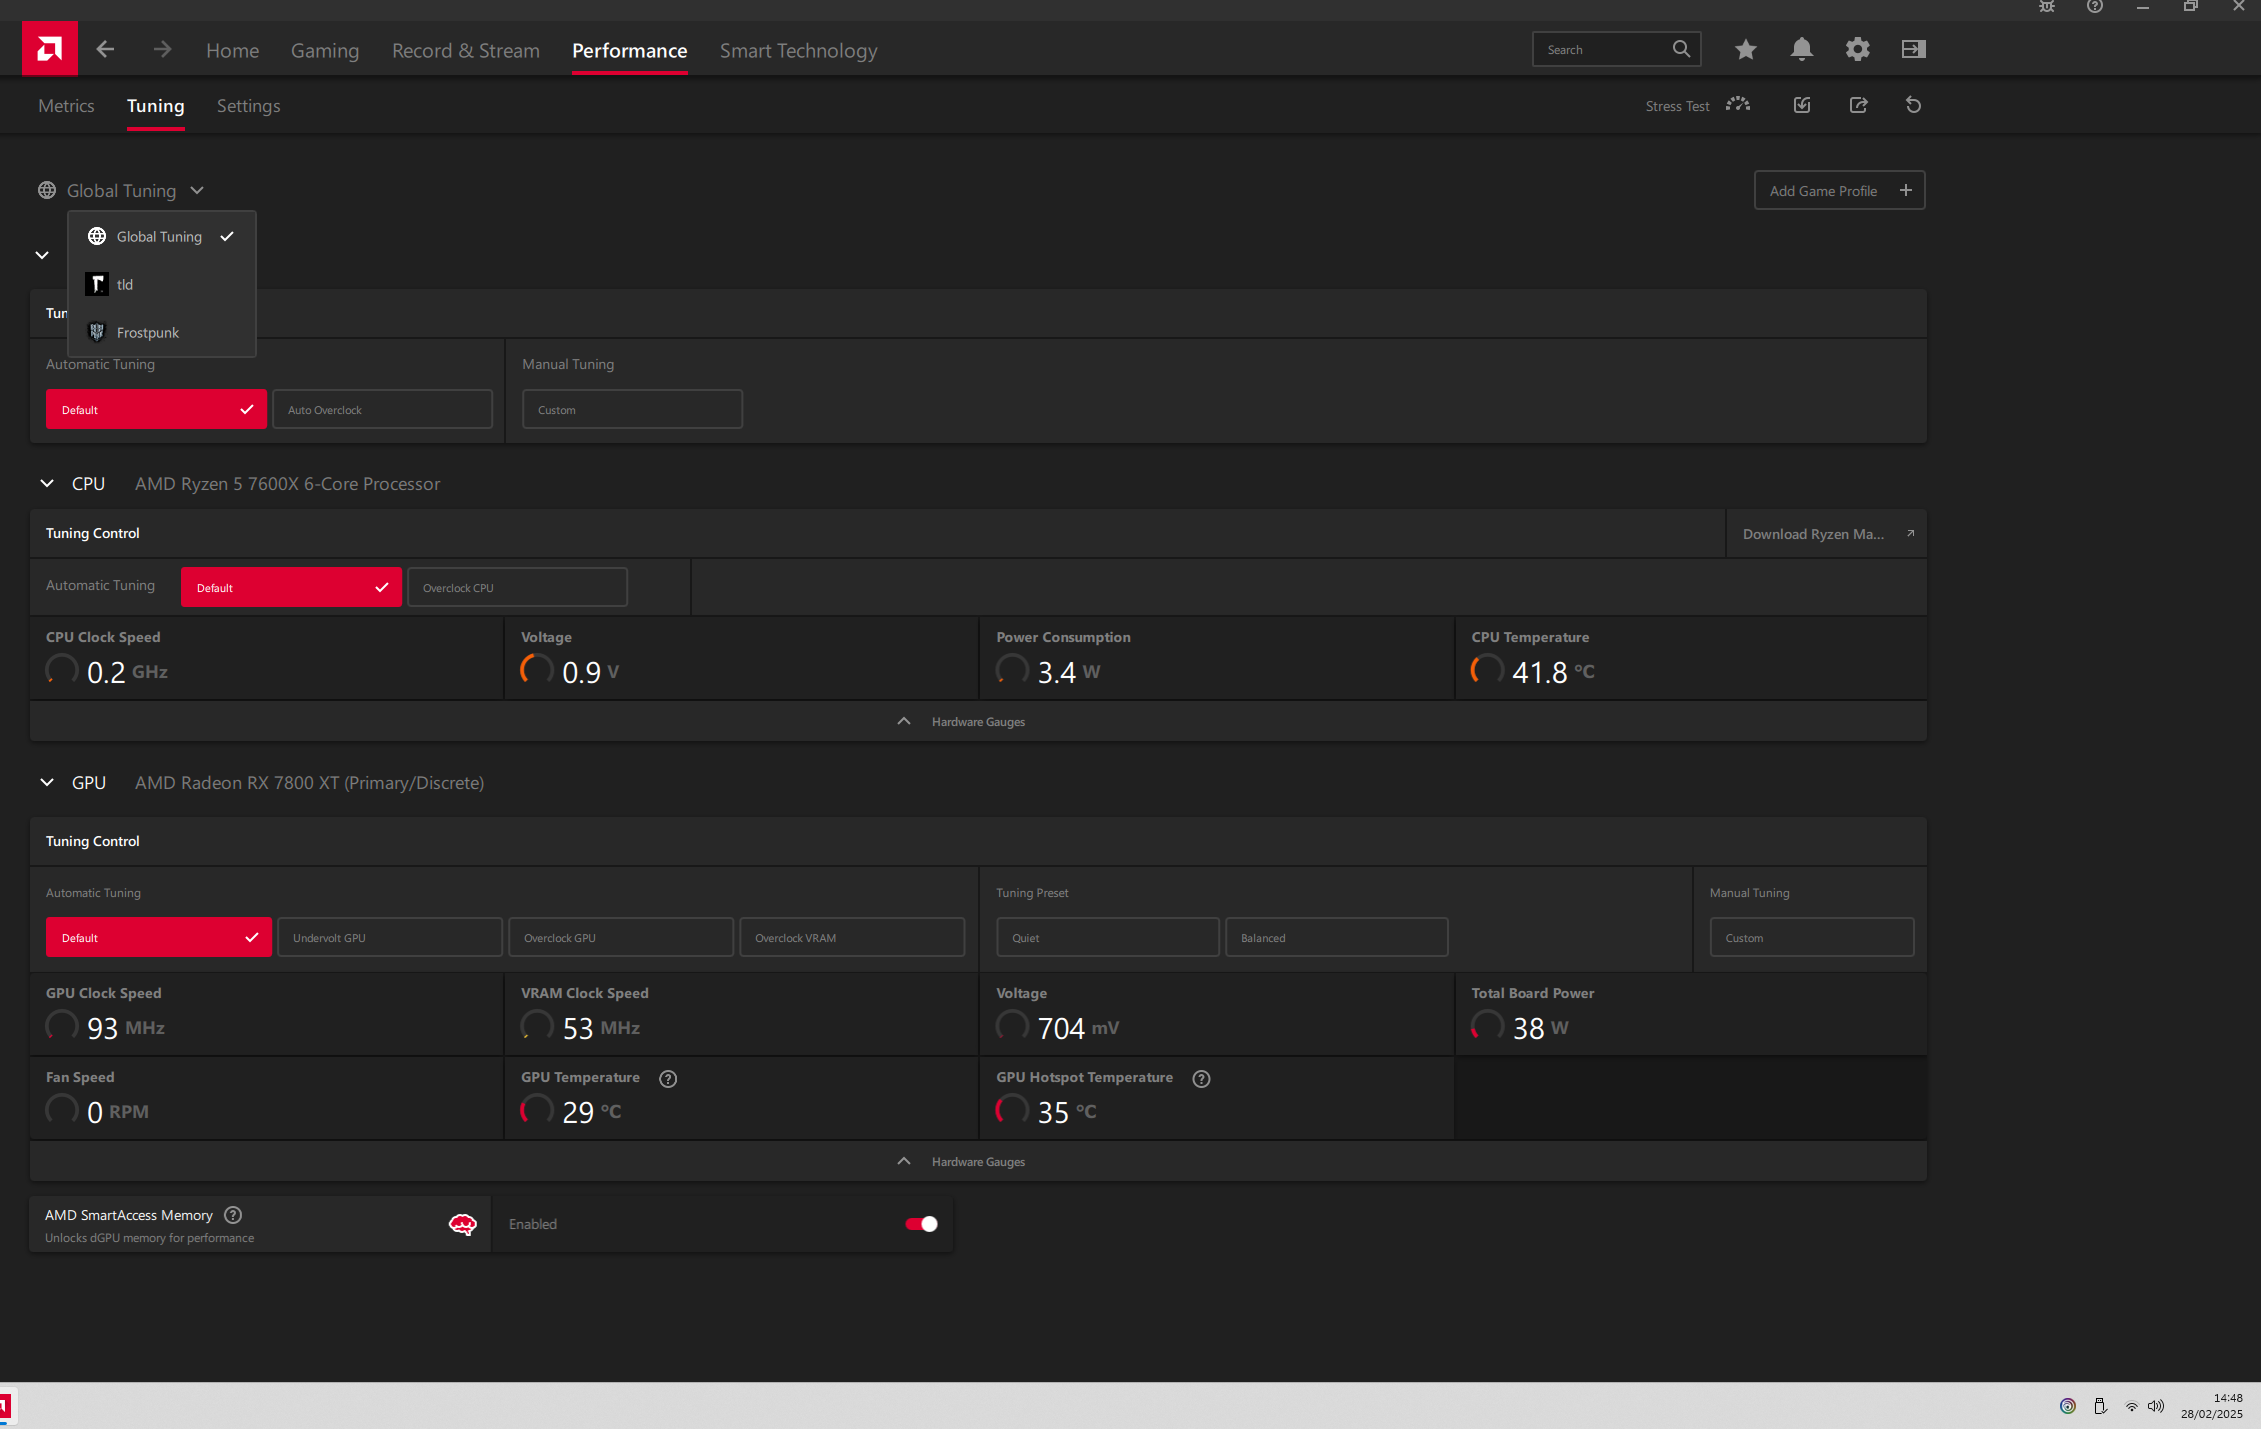Select CPU Default automatic tuning

point(291,587)
